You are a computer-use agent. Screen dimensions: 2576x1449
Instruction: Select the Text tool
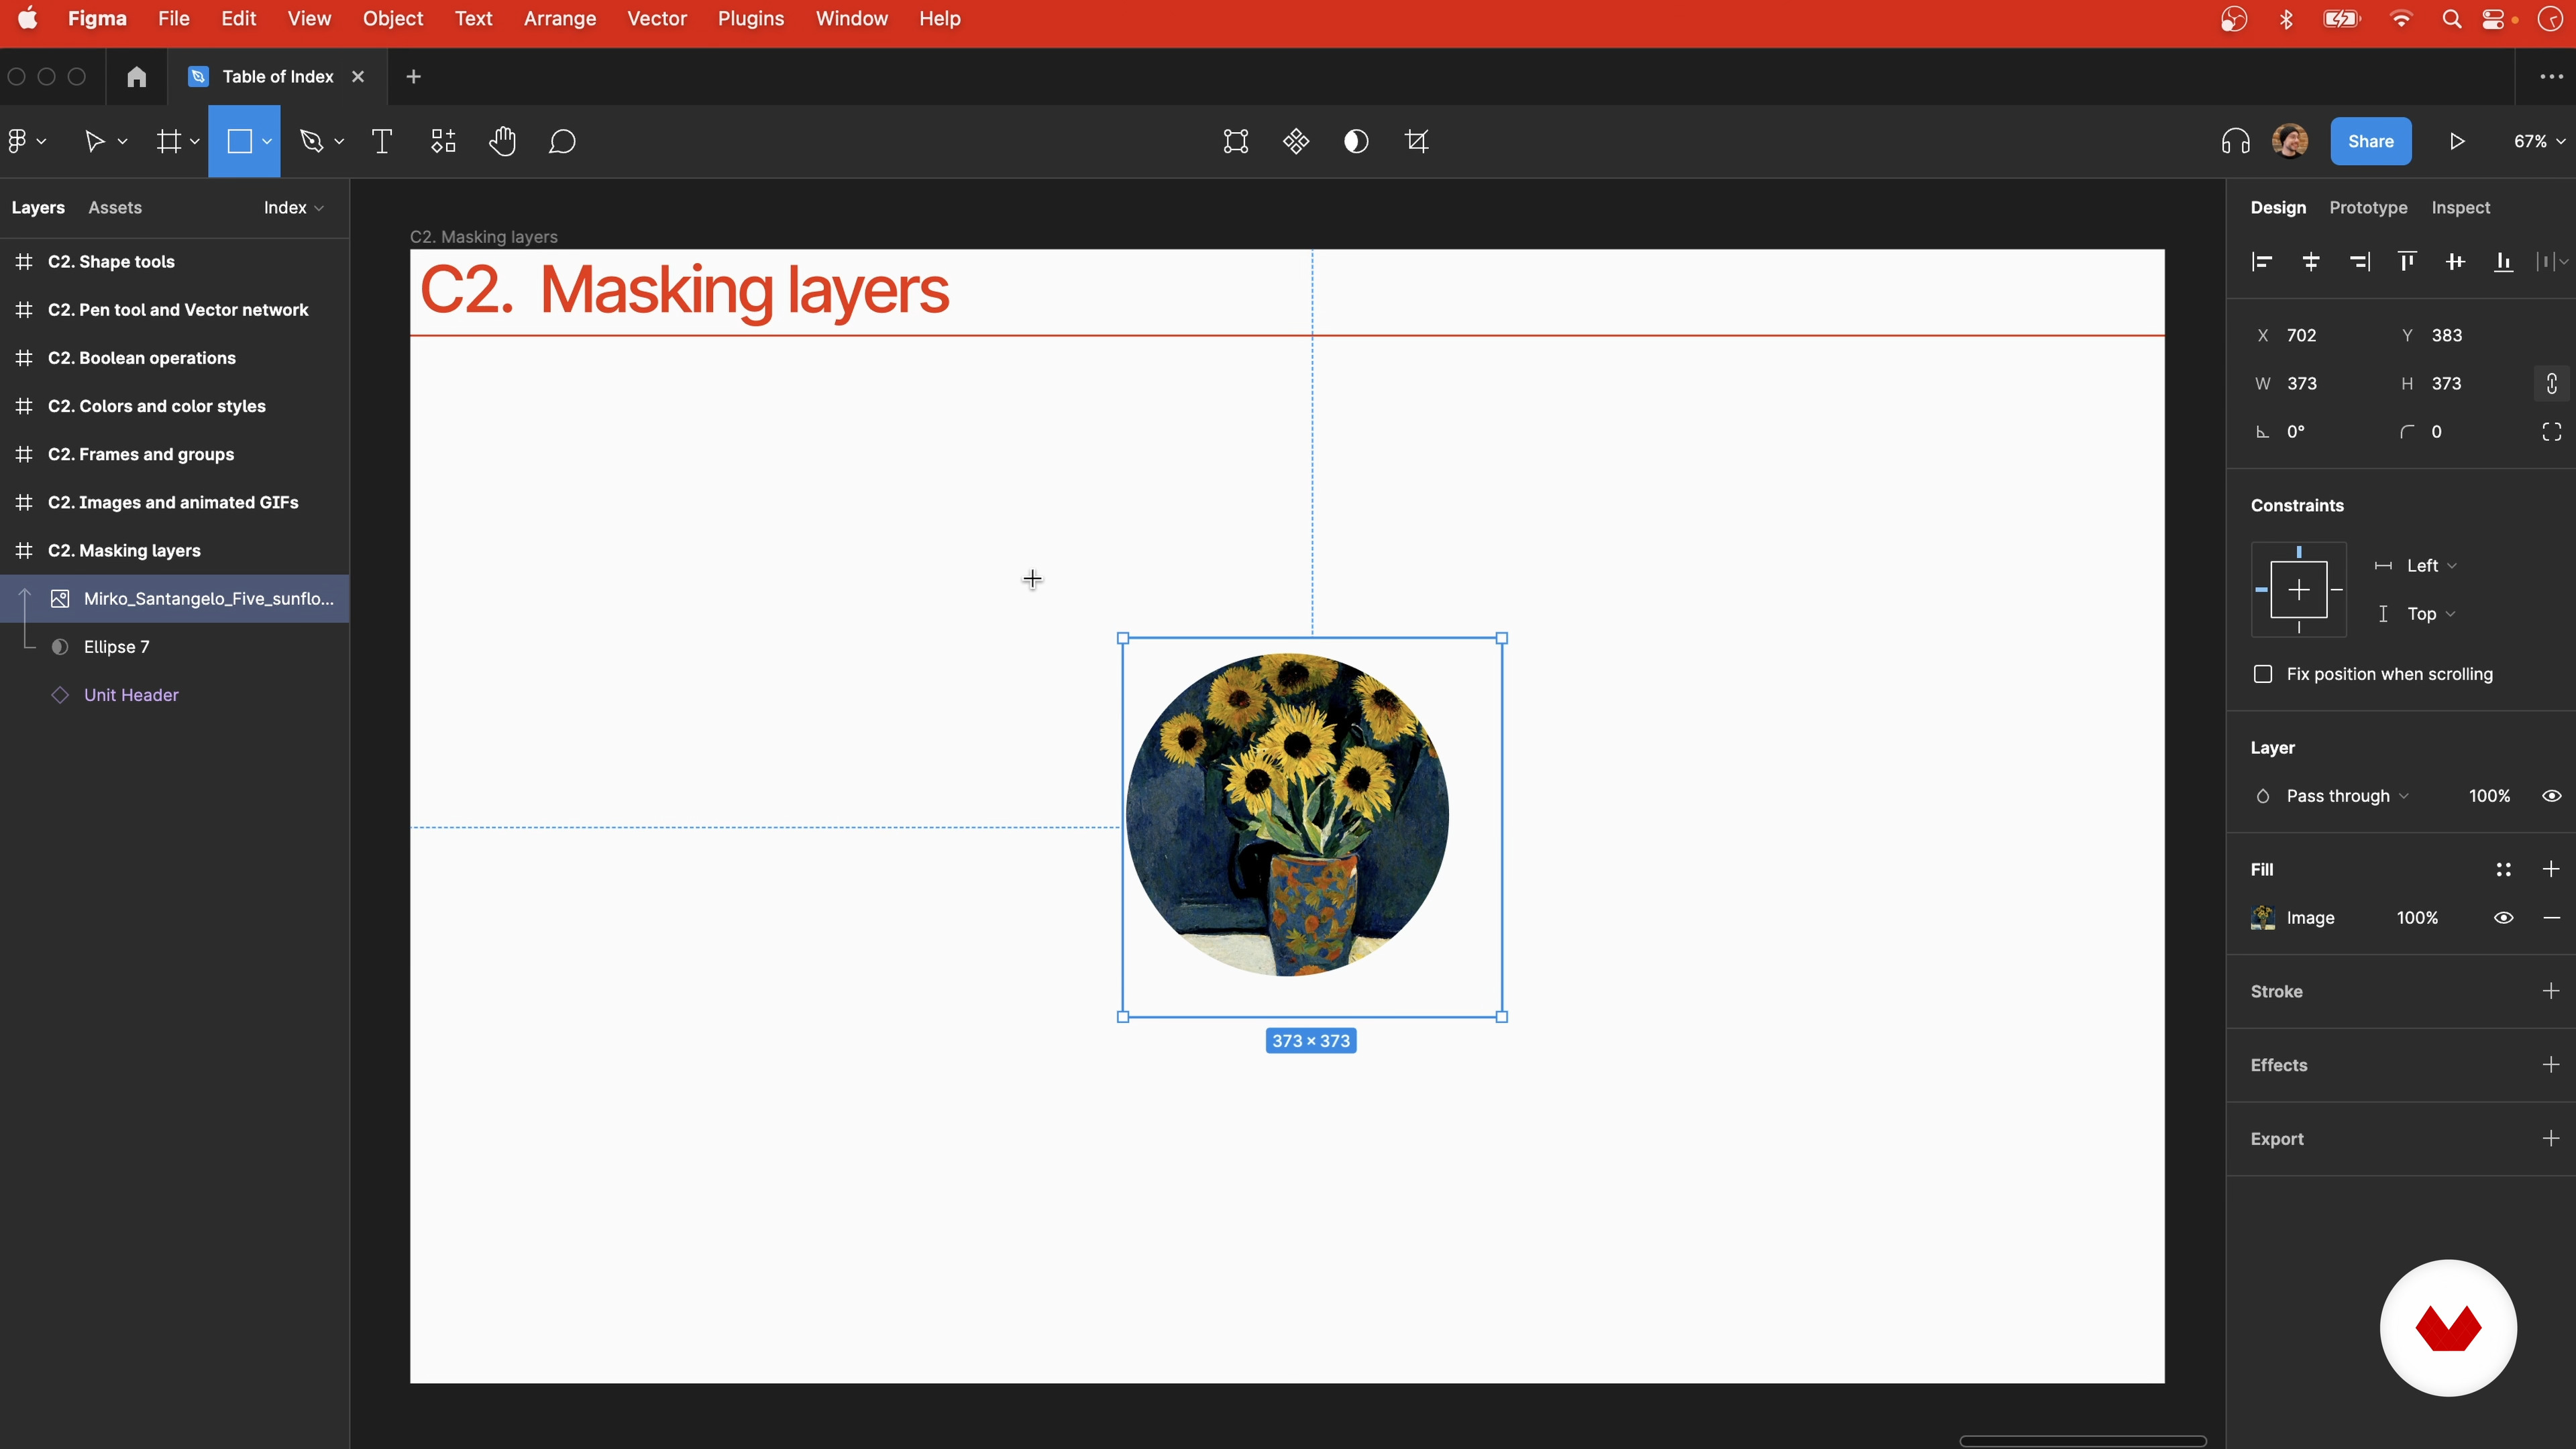click(x=382, y=141)
